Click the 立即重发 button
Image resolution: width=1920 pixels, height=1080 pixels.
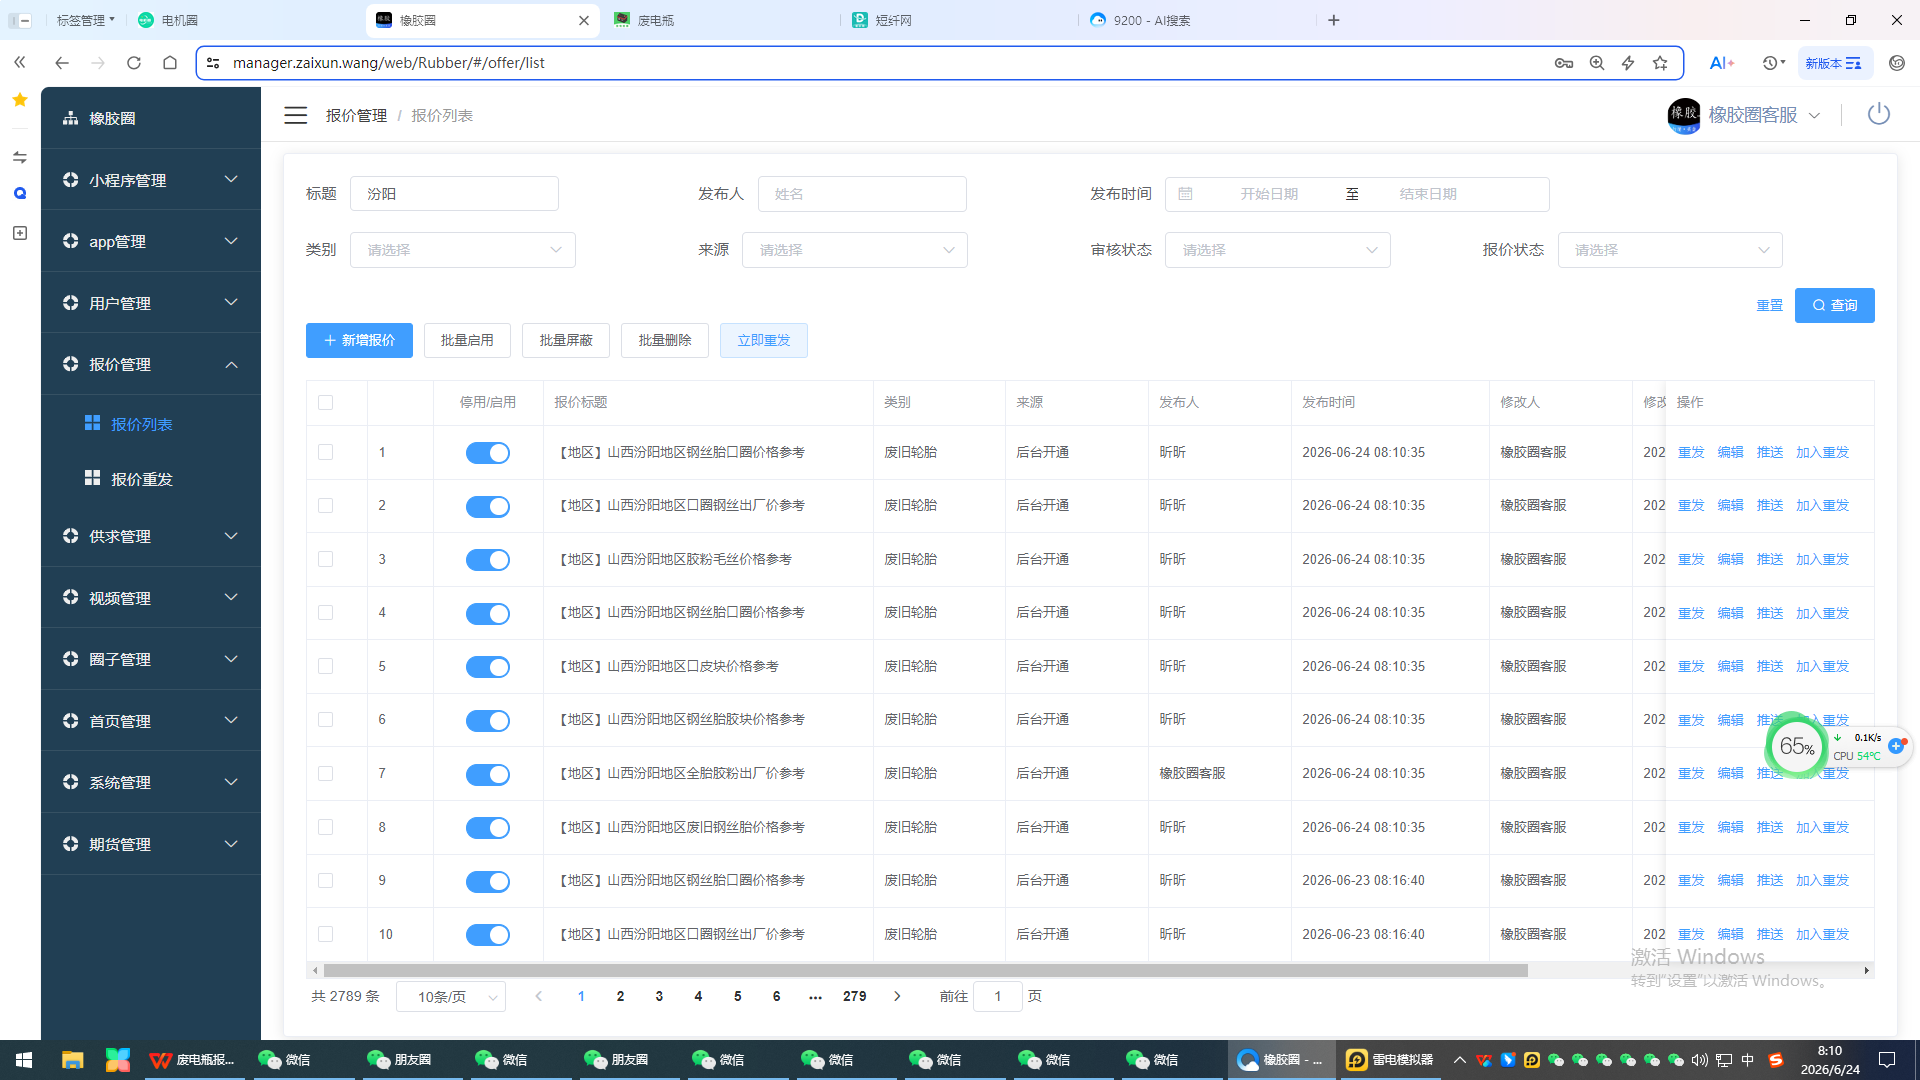tap(764, 340)
